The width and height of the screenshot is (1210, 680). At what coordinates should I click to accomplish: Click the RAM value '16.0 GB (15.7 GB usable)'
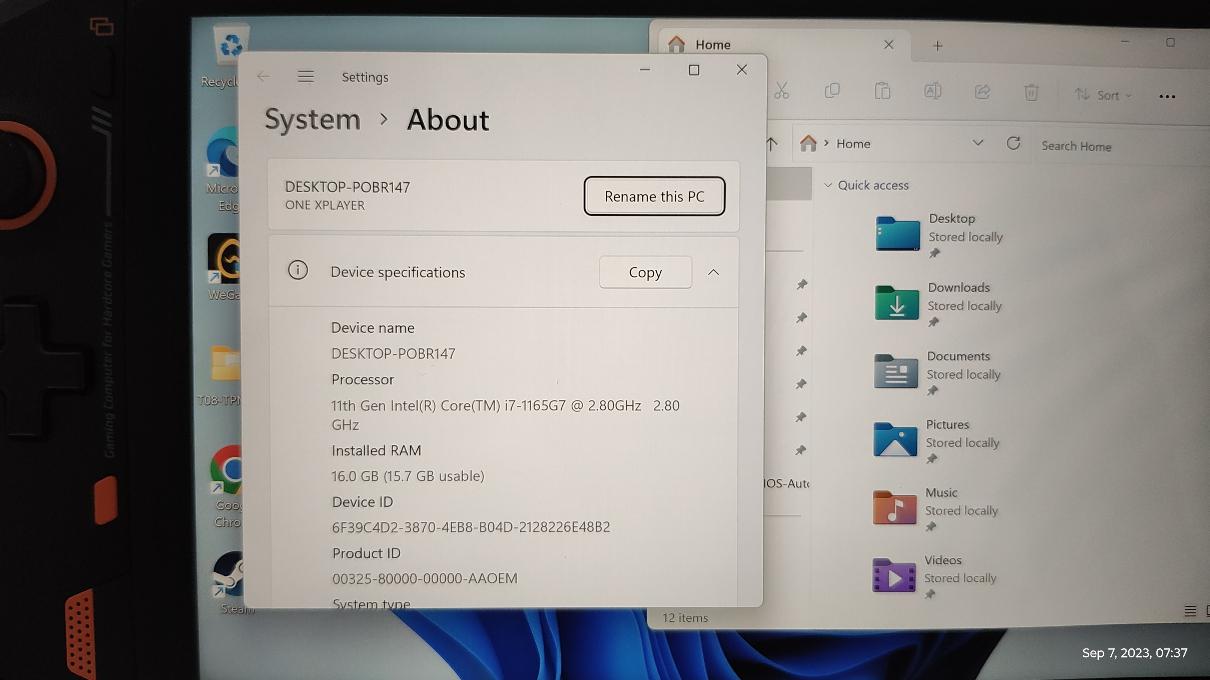coord(408,476)
